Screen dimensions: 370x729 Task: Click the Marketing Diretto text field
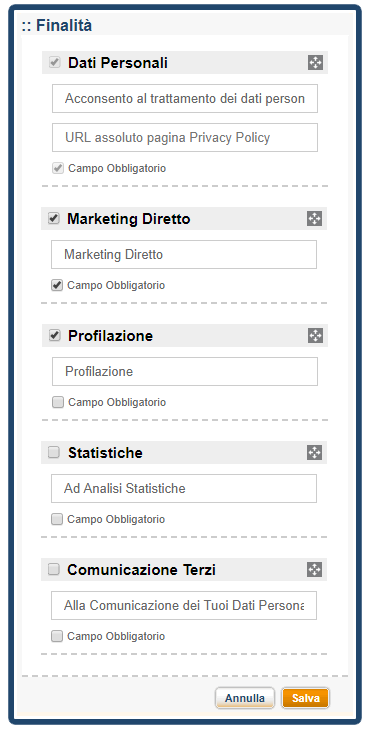pyautogui.click(x=184, y=254)
